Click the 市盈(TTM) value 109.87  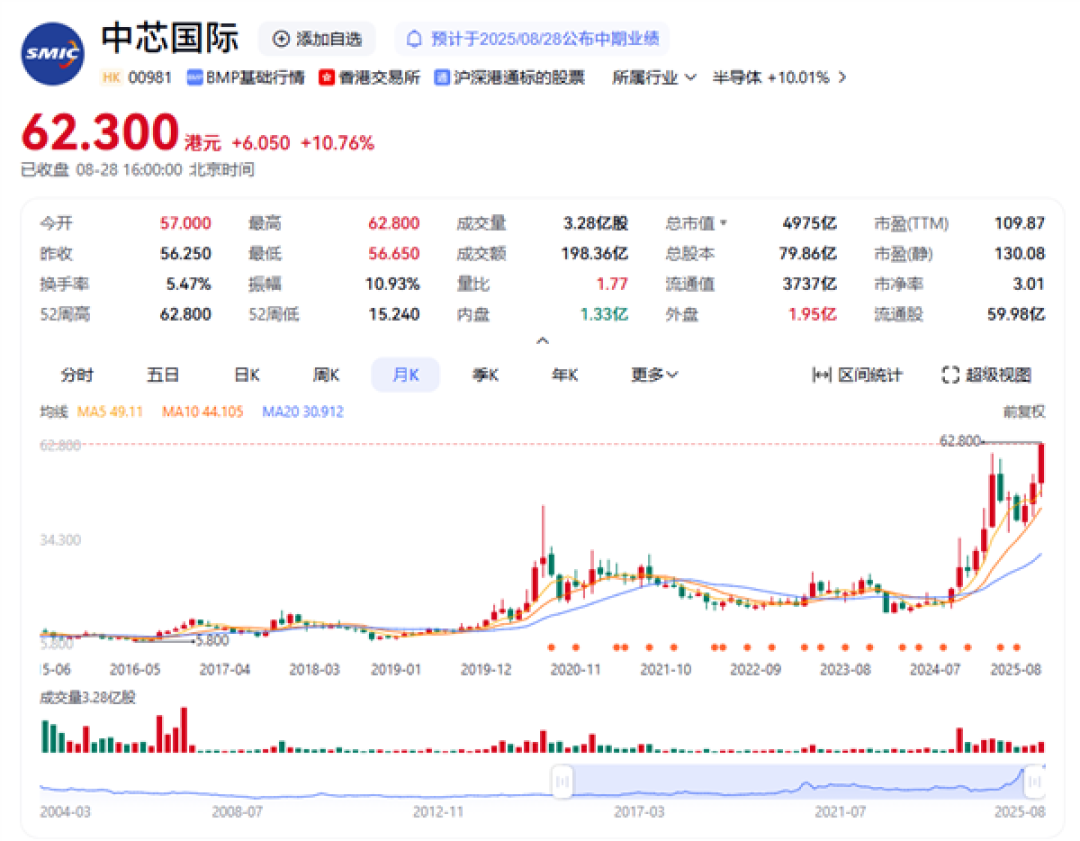click(1019, 223)
